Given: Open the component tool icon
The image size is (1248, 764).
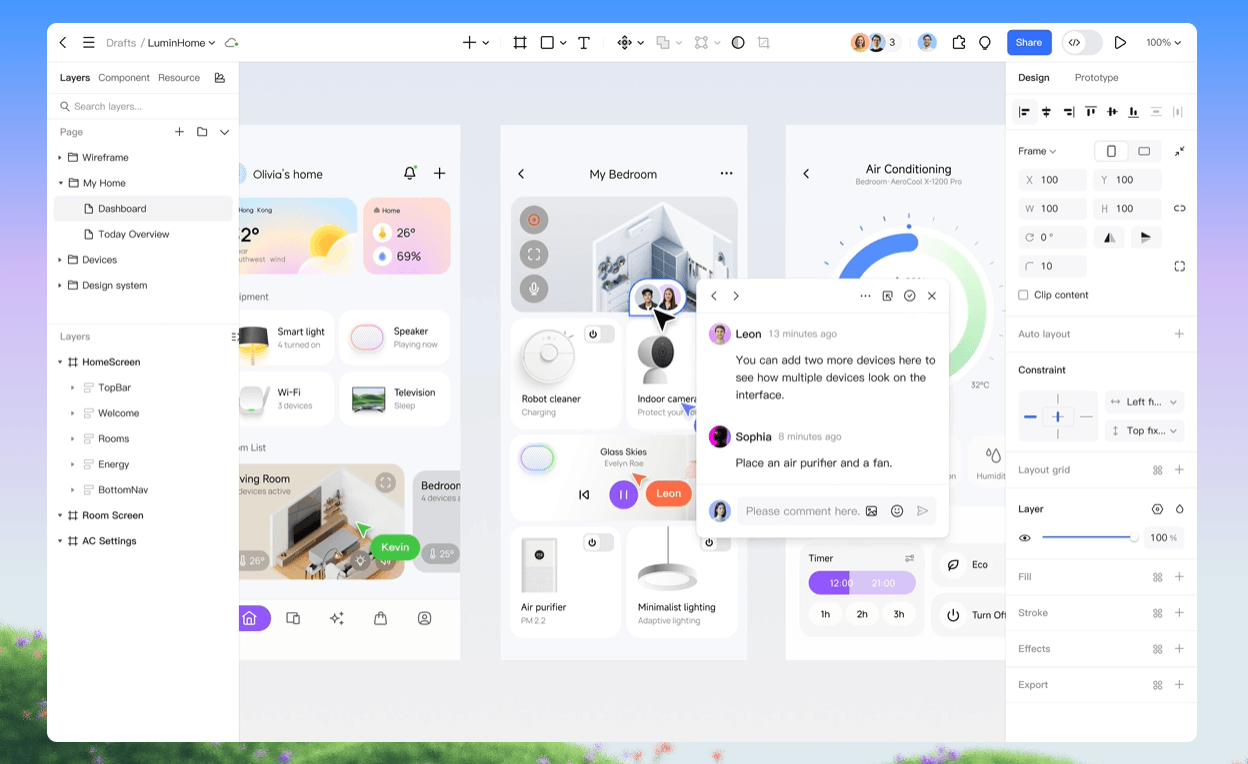Looking at the screenshot, I should [x=624, y=43].
